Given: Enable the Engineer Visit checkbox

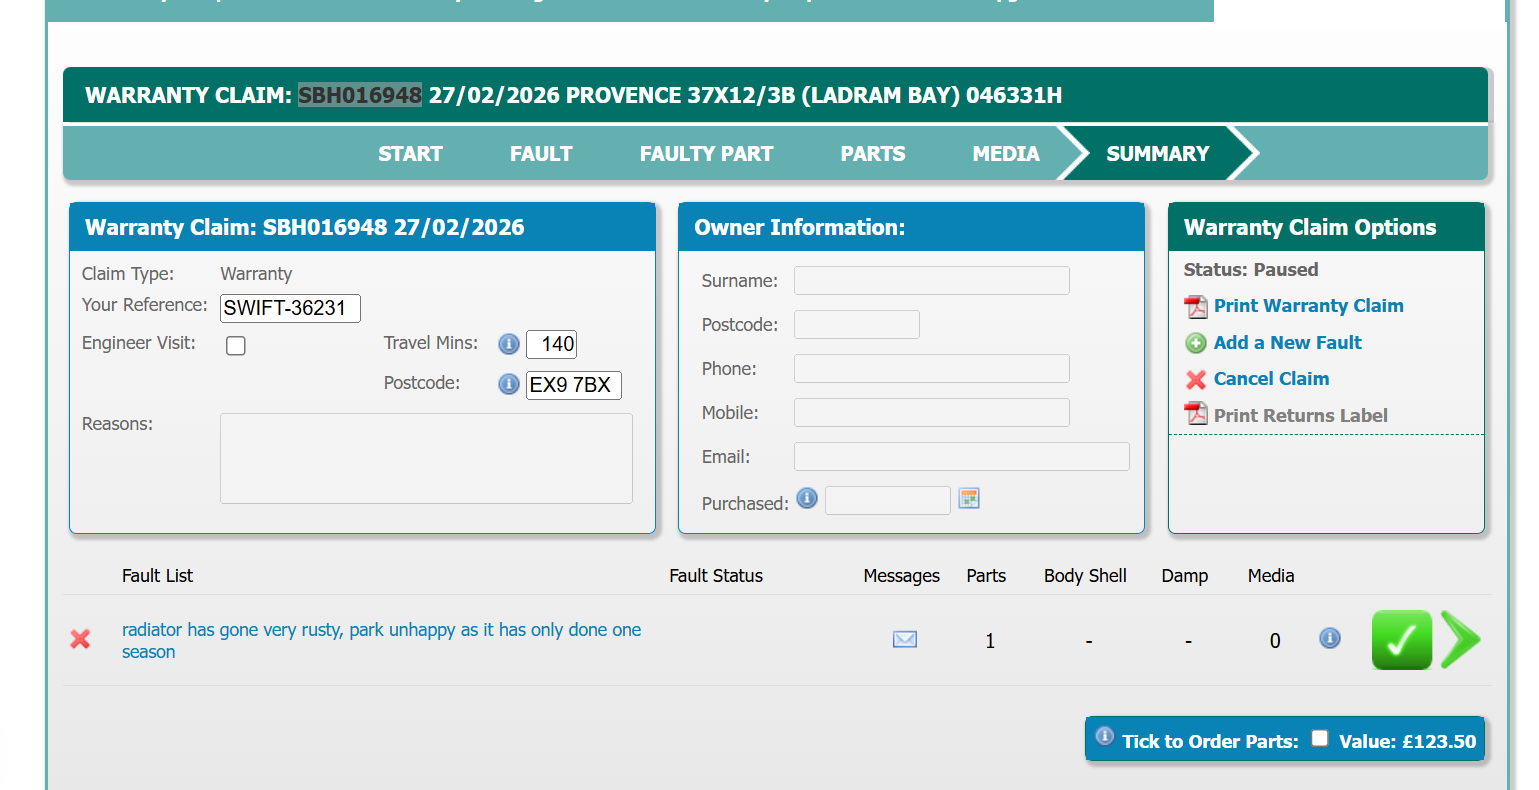Looking at the screenshot, I should coord(236,346).
